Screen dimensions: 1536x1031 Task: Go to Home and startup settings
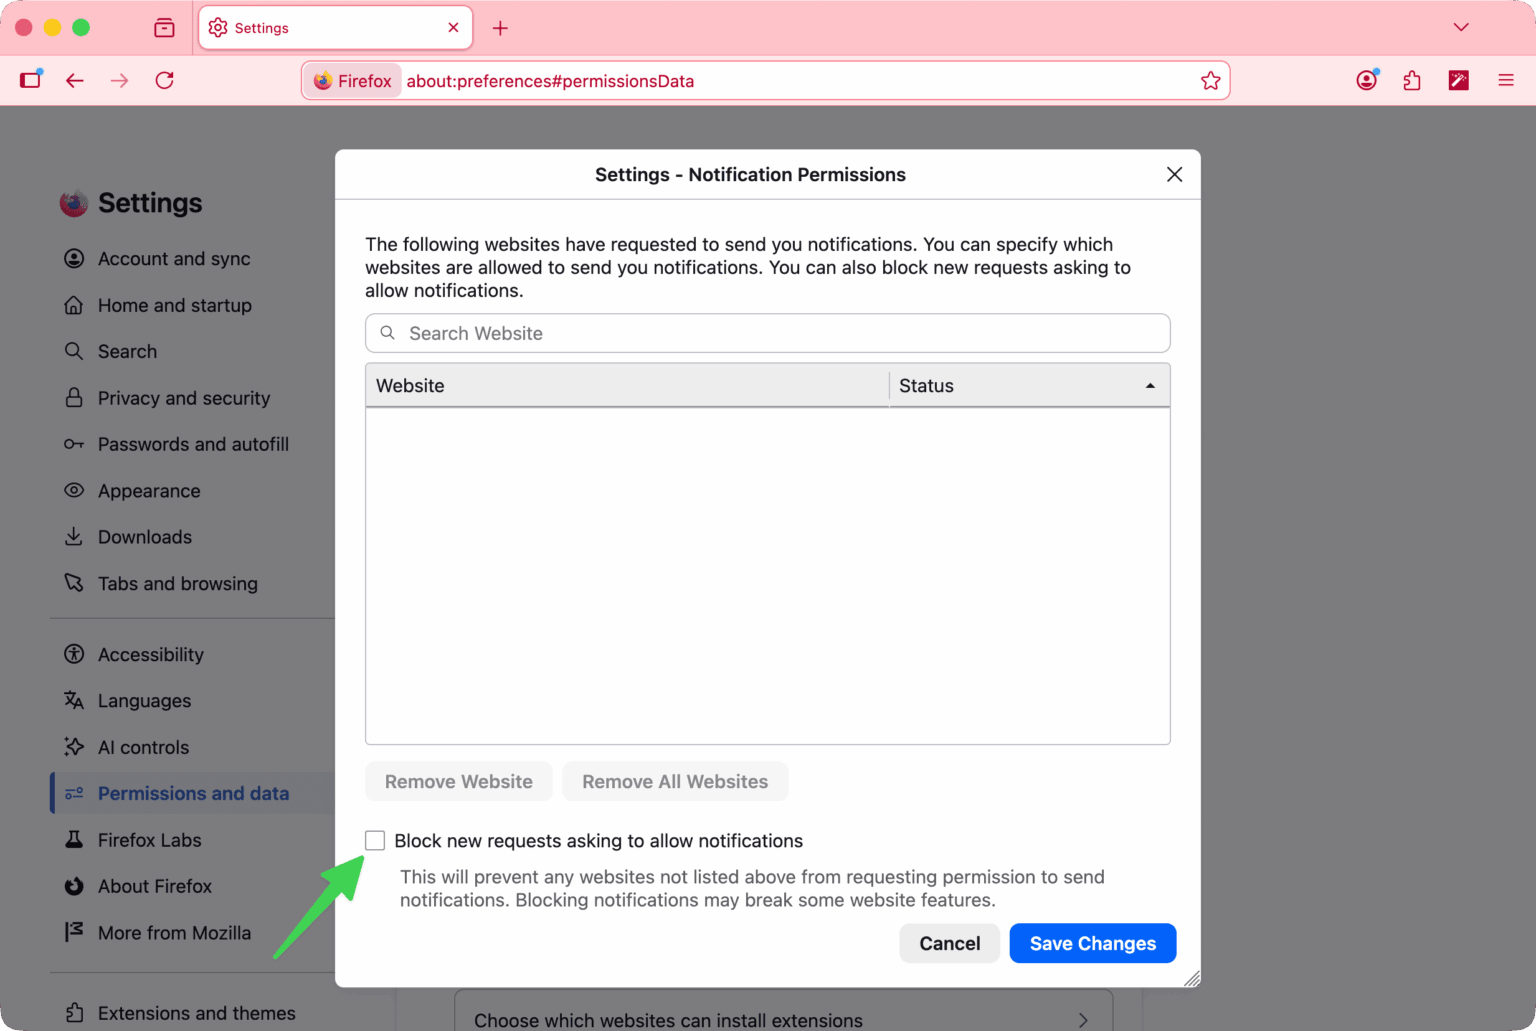point(174,305)
